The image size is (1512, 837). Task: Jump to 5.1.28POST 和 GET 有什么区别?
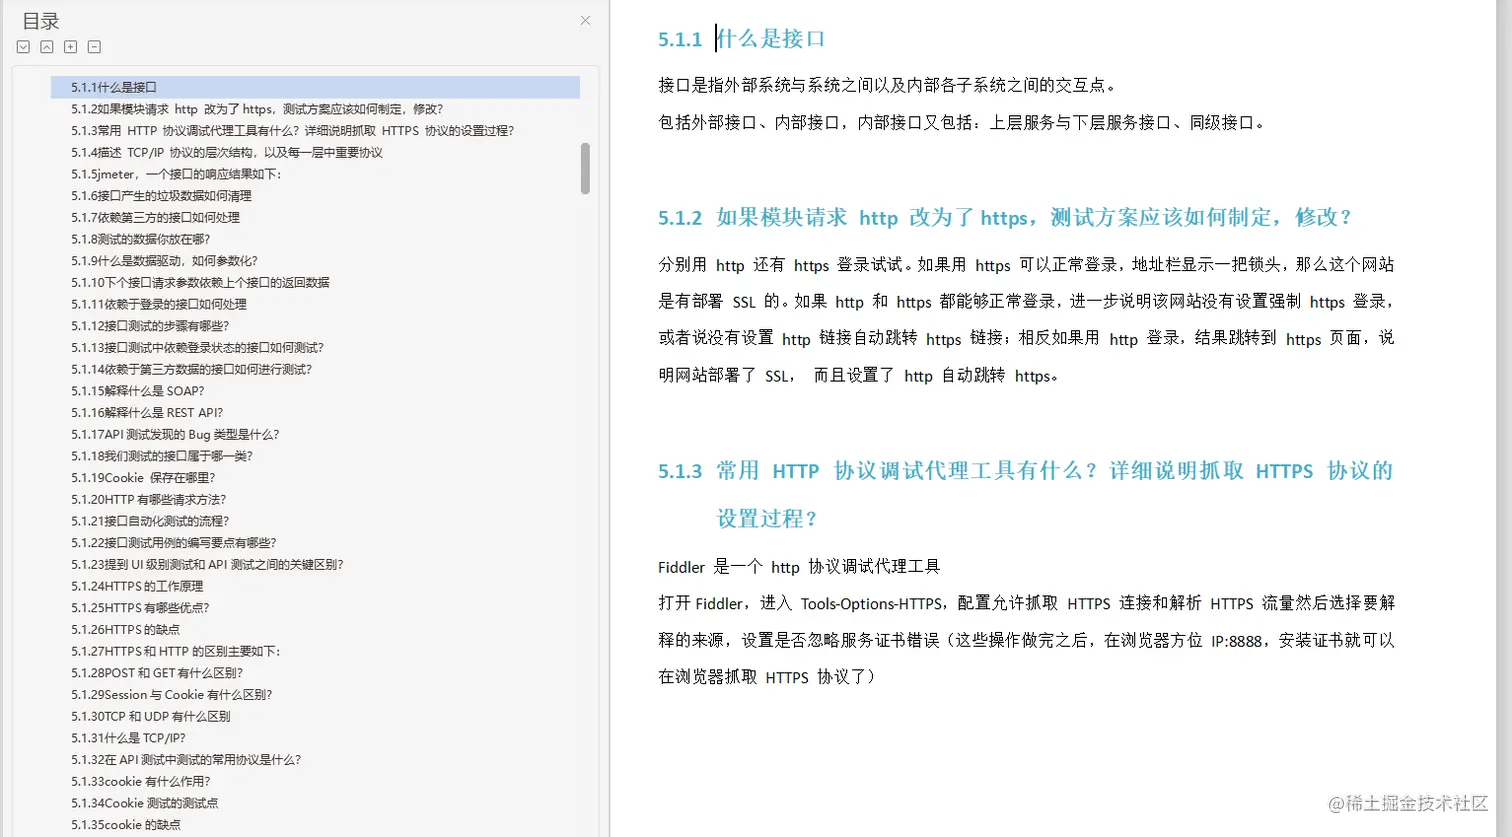coord(147,672)
